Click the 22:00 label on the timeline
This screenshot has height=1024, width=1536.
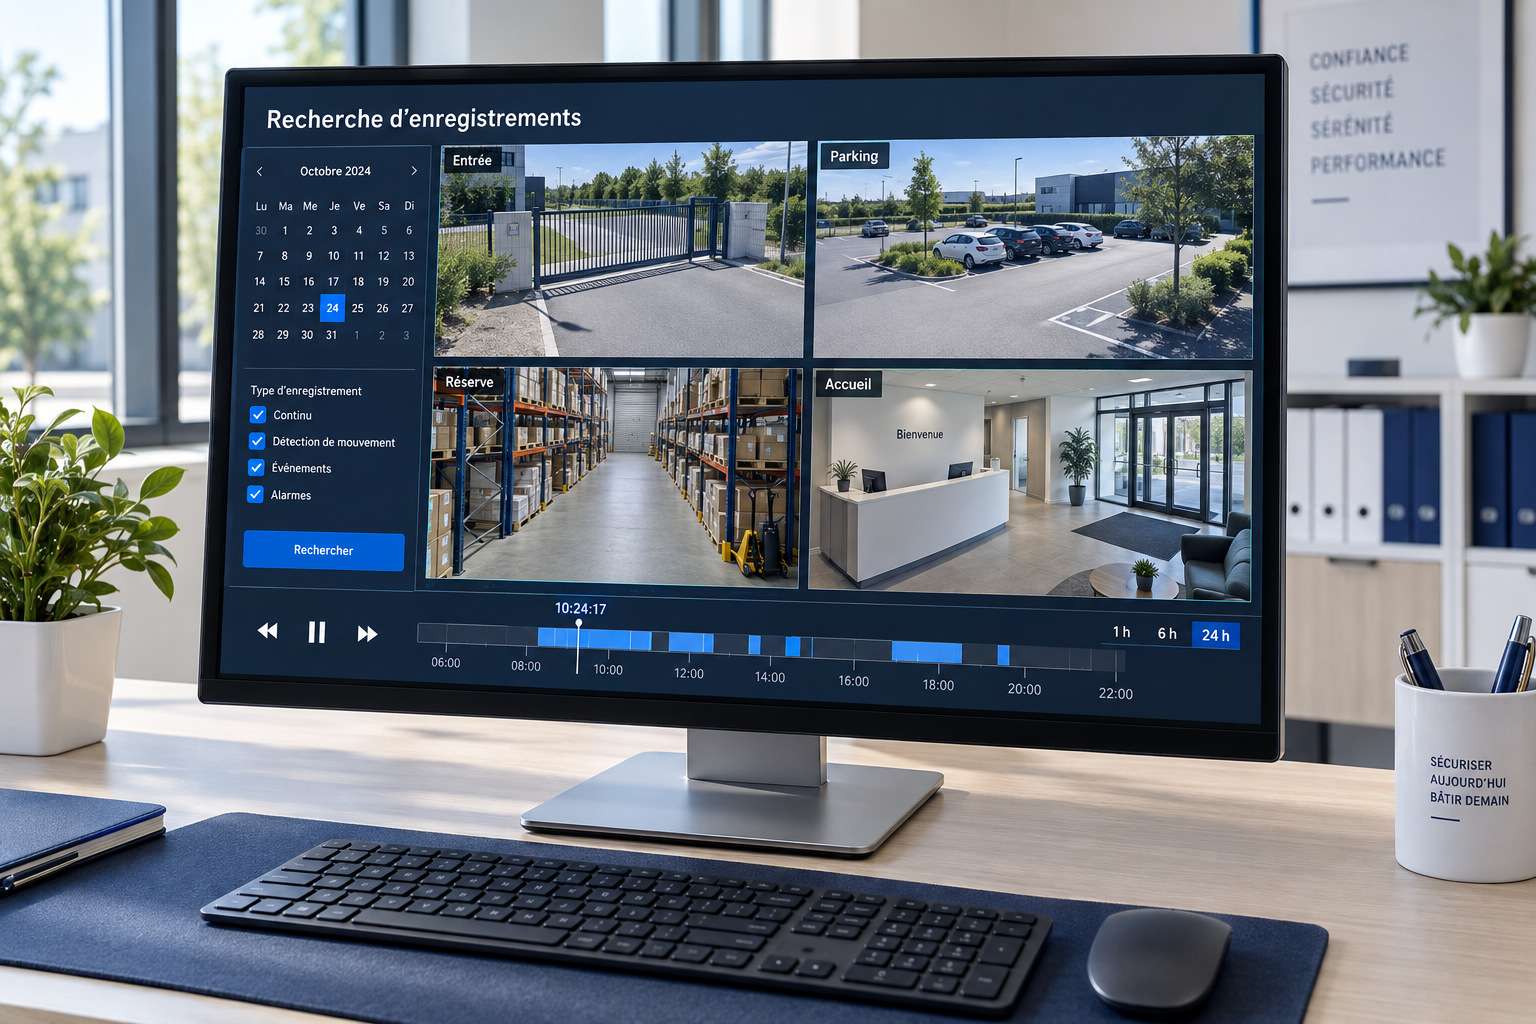point(1116,694)
